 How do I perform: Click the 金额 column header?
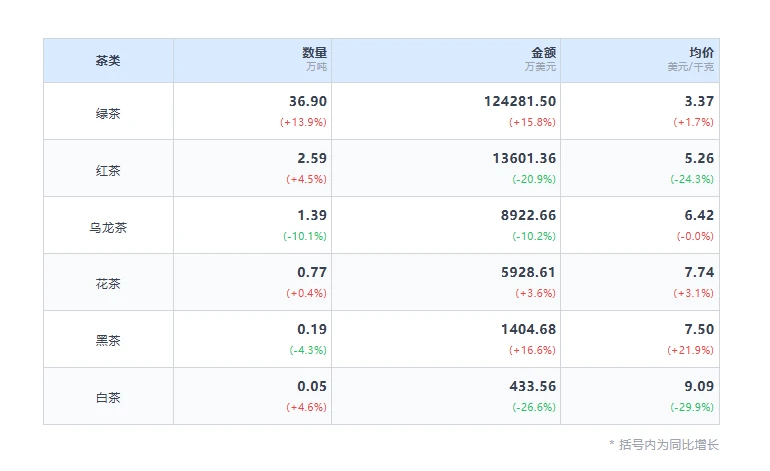pyautogui.click(x=446, y=60)
